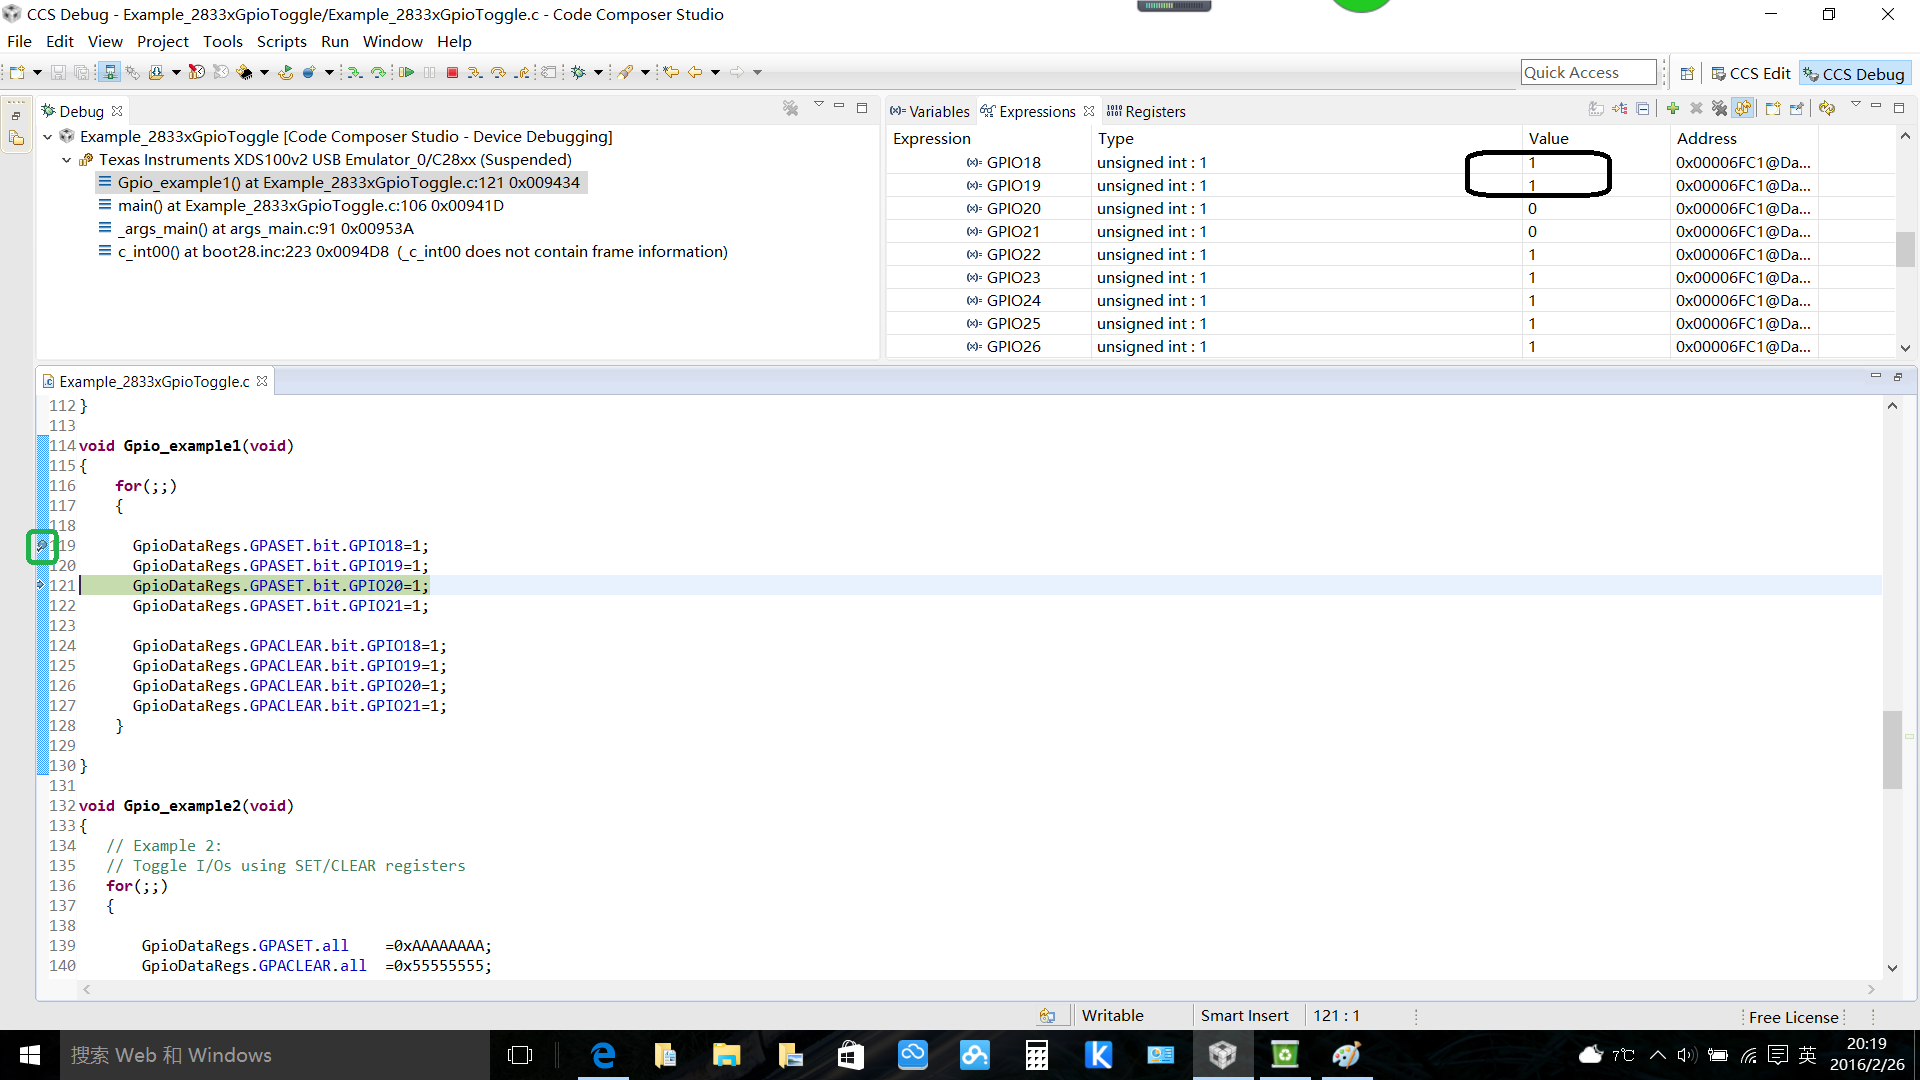Click the Load Program toolbar icon
This screenshot has width=1920, height=1080.
click(x=156, y=72)
